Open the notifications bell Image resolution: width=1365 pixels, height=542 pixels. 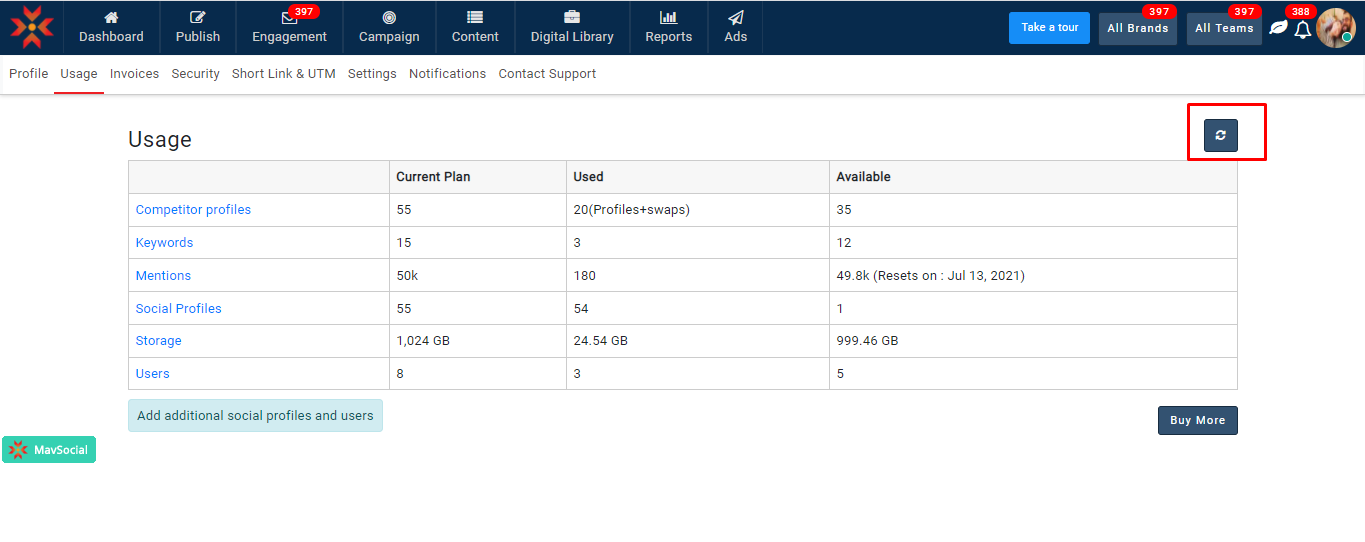1302,29
